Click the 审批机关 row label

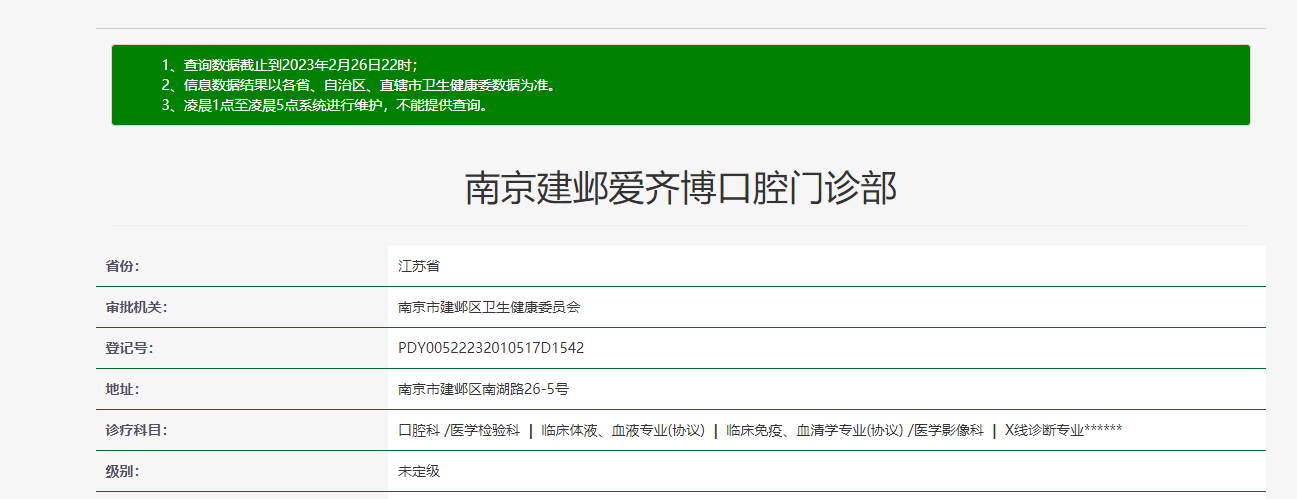point(135,307)
